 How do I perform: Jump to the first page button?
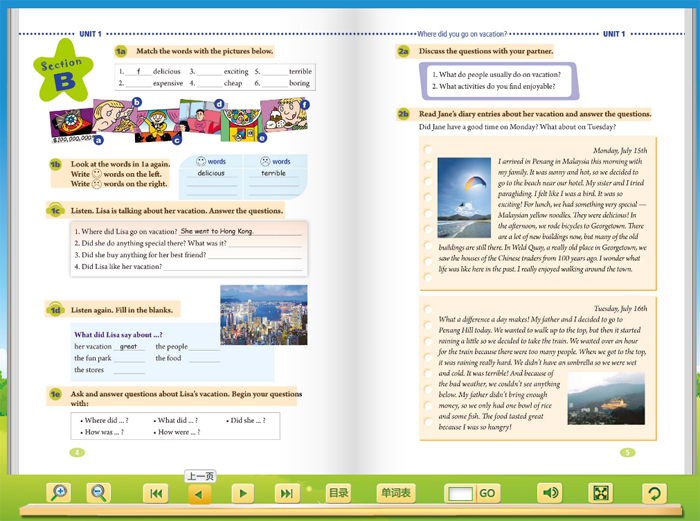pos(156,493)
